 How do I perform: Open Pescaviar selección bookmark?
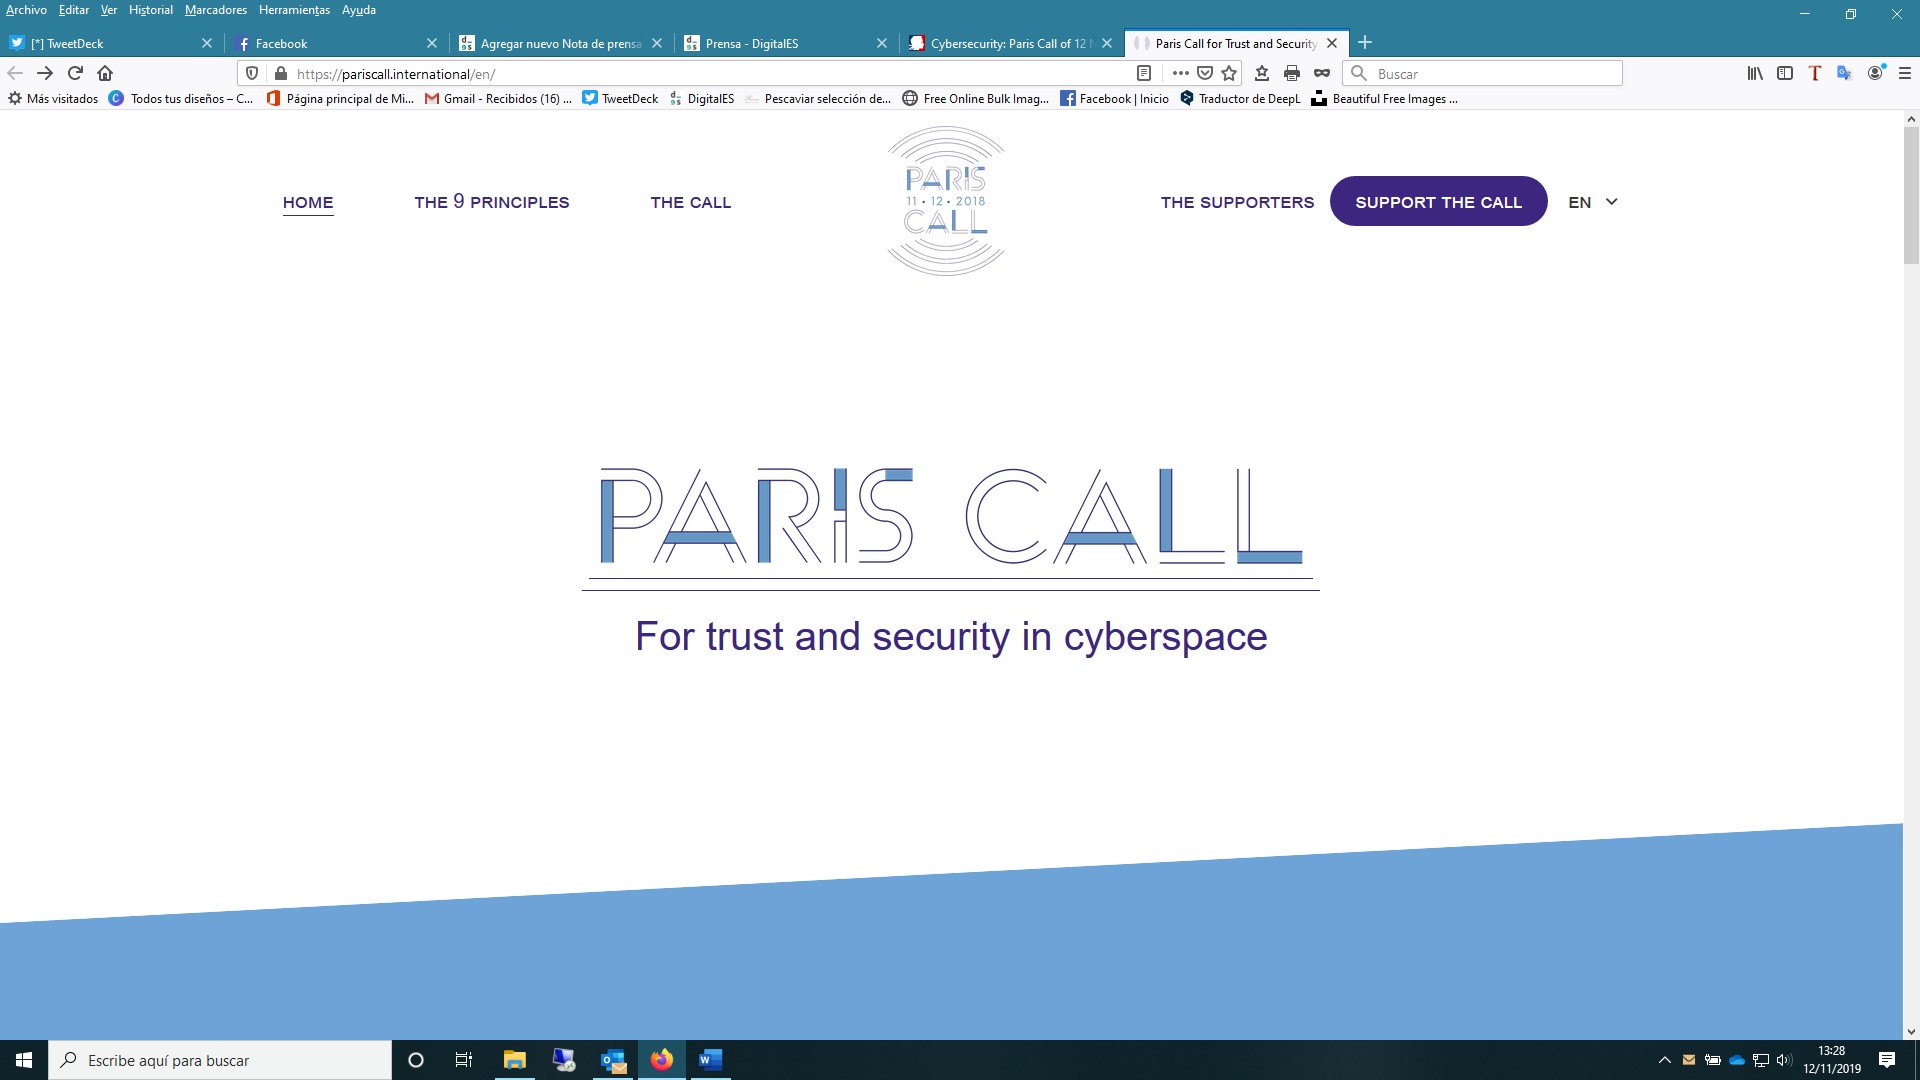818,98
